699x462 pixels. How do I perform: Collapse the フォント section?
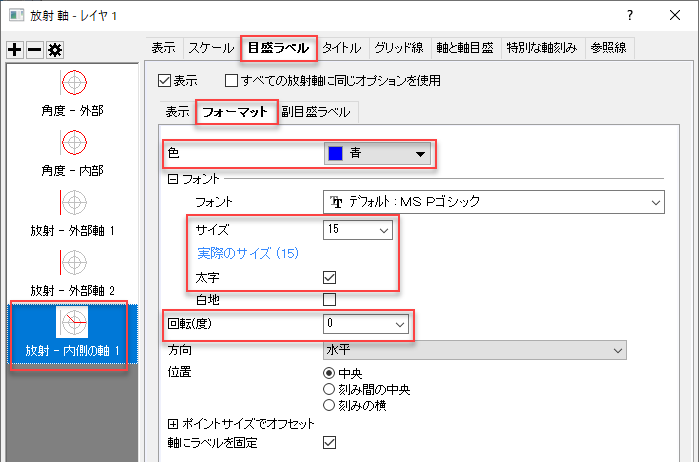click(x=173, y=179)
